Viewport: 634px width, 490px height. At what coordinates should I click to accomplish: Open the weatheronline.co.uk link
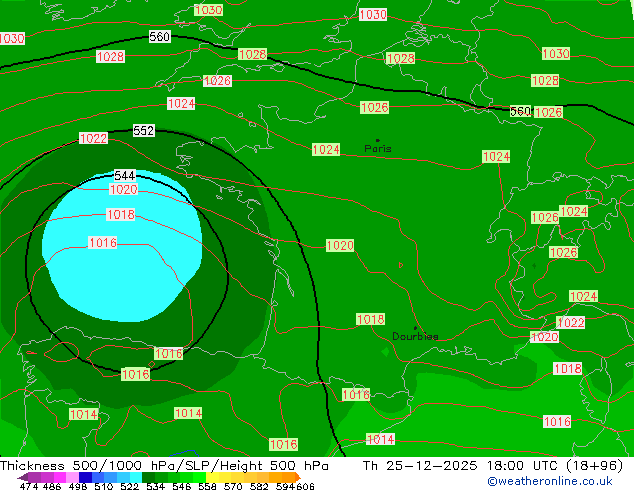(x=549, y=481)
